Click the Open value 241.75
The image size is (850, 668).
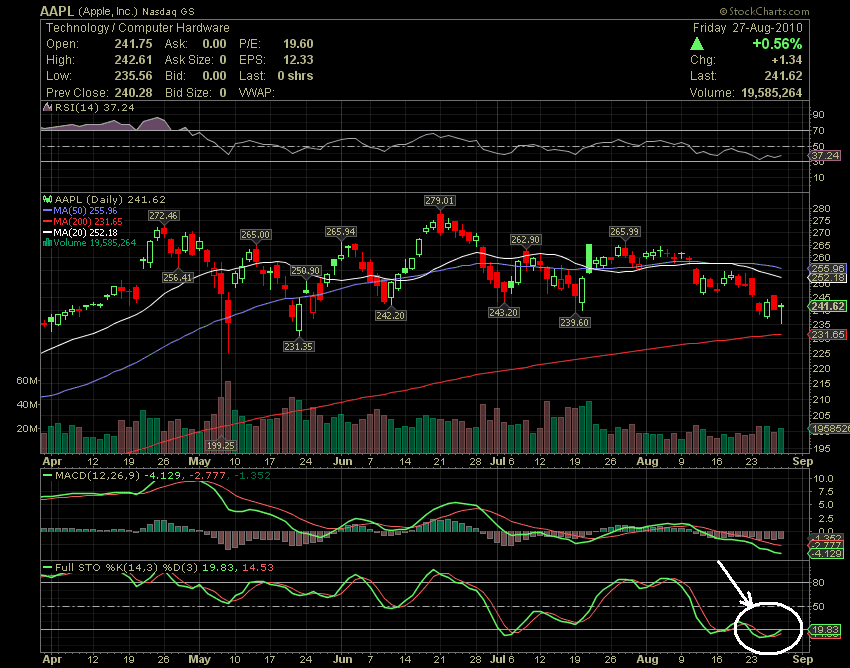pos(133,44)
